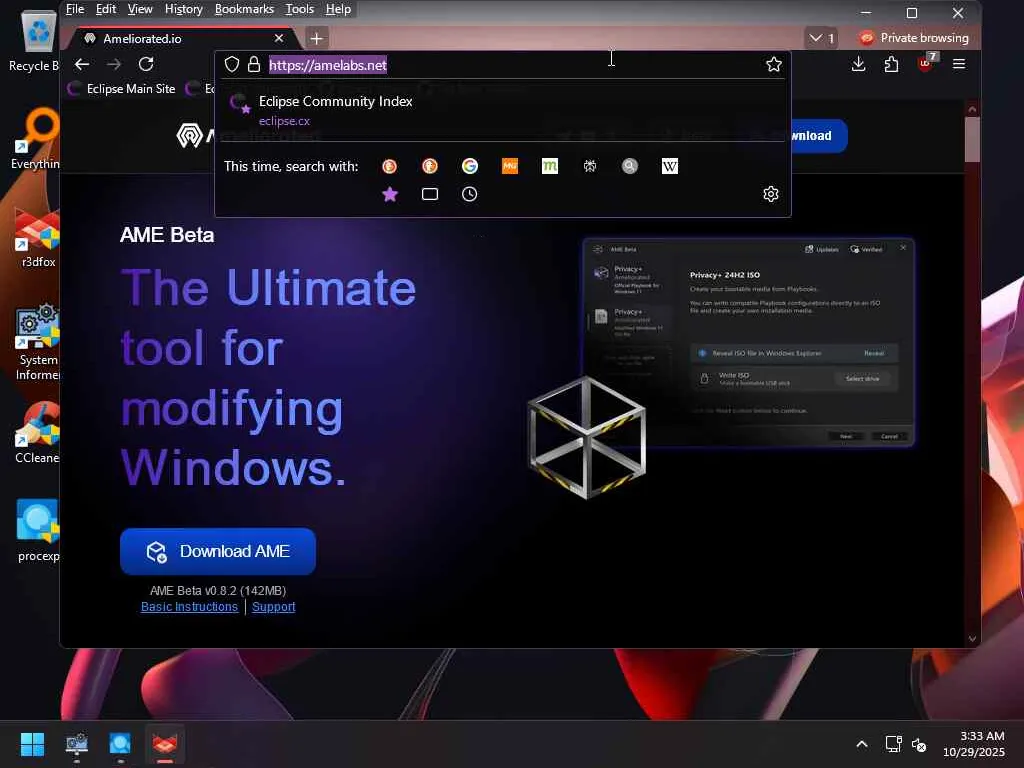Viewport: 1024px width, 768px height.
Task: Open the History menu
Action: coord(184,9)
